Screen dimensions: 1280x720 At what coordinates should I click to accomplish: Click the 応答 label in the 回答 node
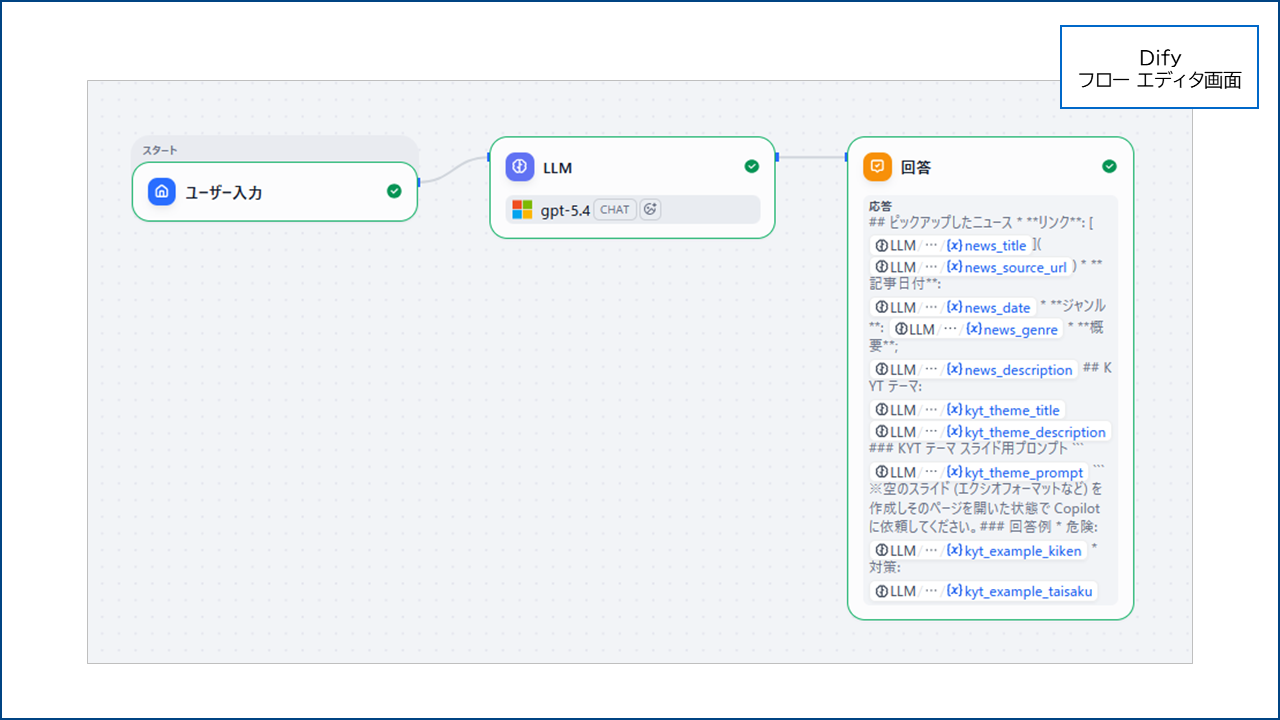(880, 206)
